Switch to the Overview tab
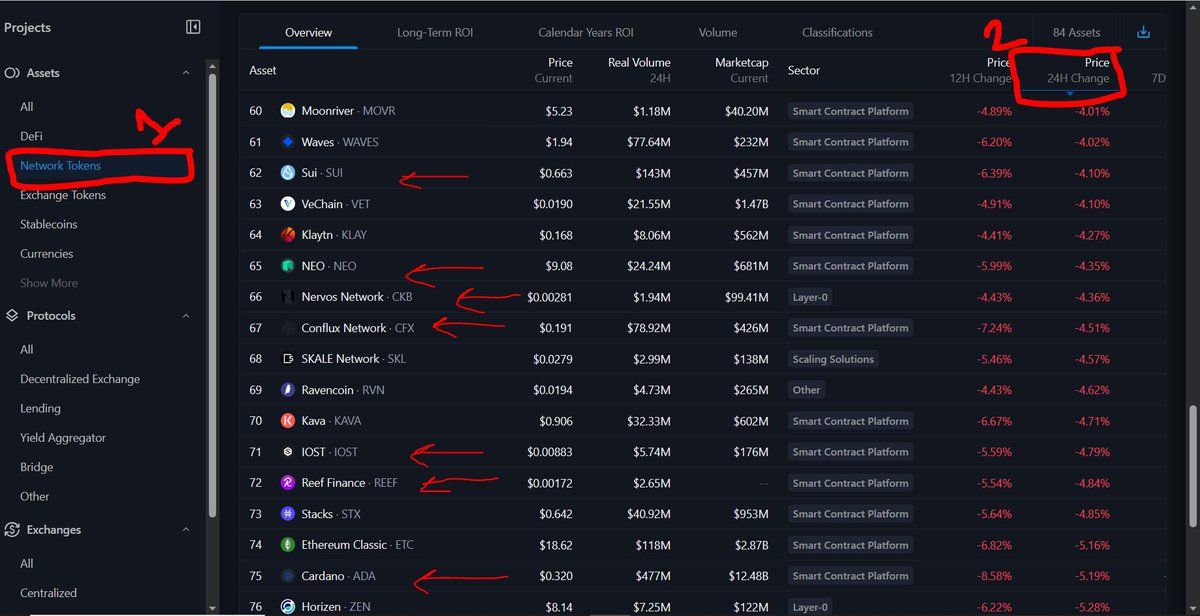The width and height of the screenshot is (1200, 616). (308, 32)
